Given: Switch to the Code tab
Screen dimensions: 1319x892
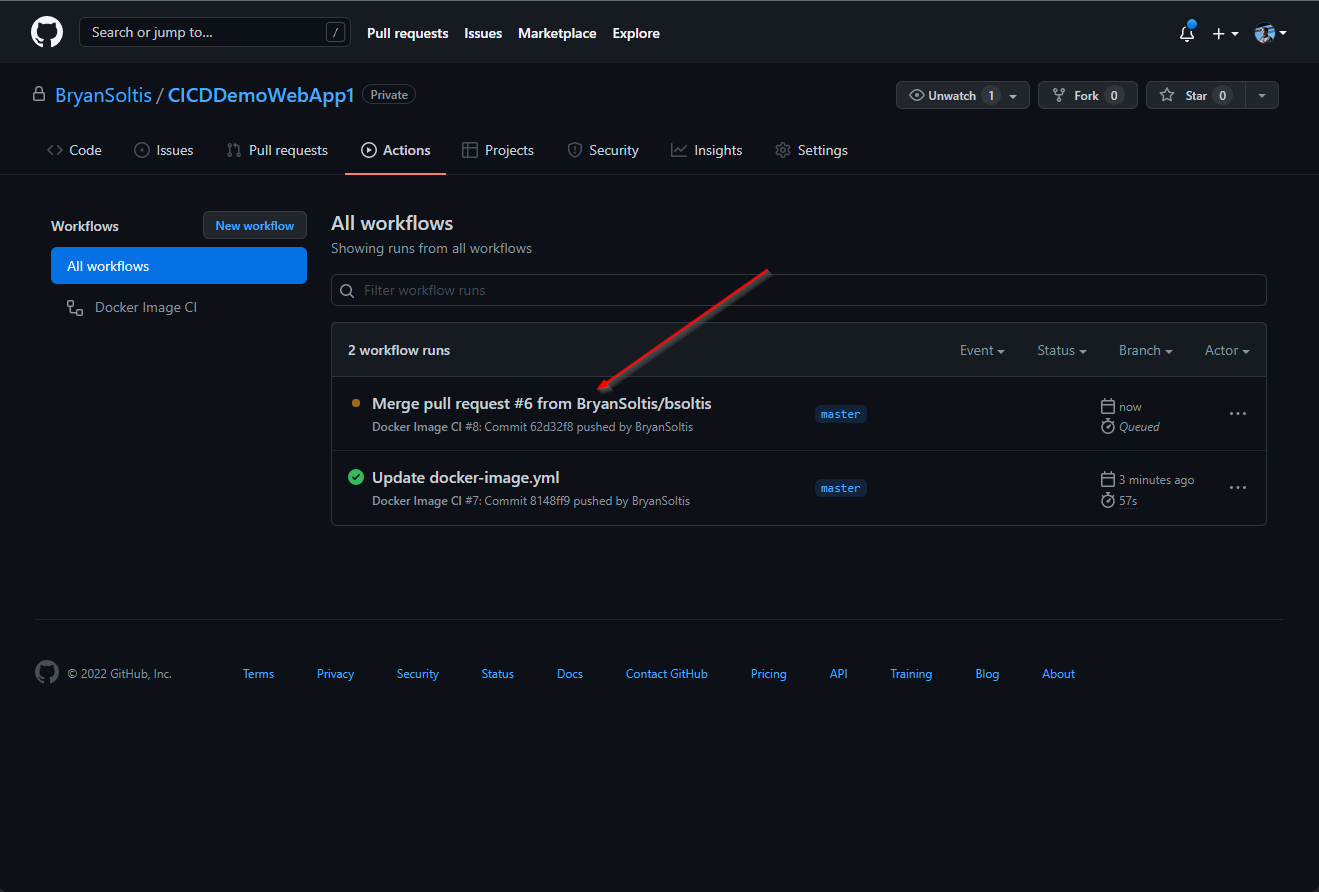Looking at the screenshot, I should pyautogui.click(x=75, y=150).
